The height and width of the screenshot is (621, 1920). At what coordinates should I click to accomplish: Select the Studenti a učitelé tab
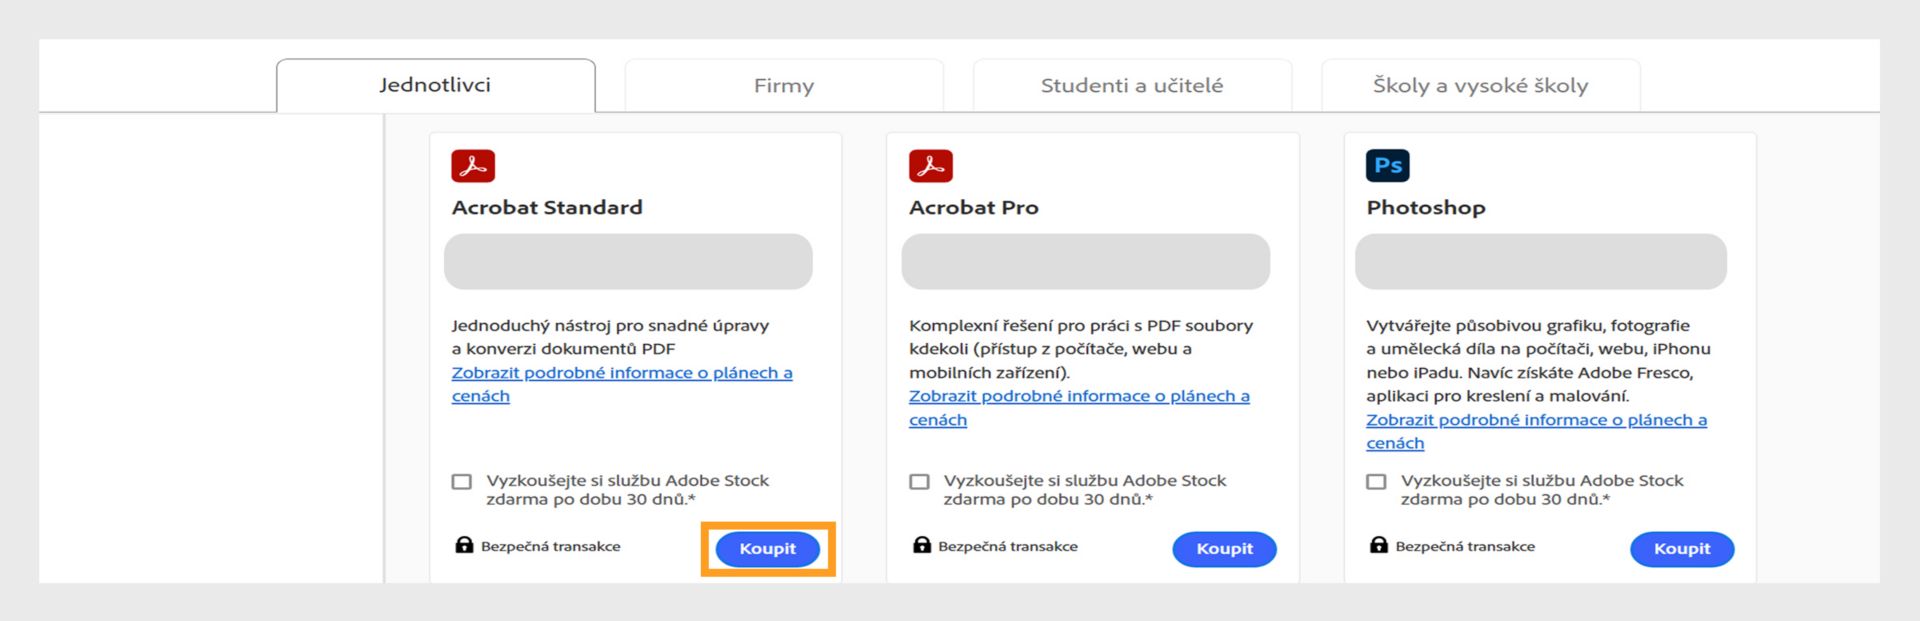coord(1132,86)
